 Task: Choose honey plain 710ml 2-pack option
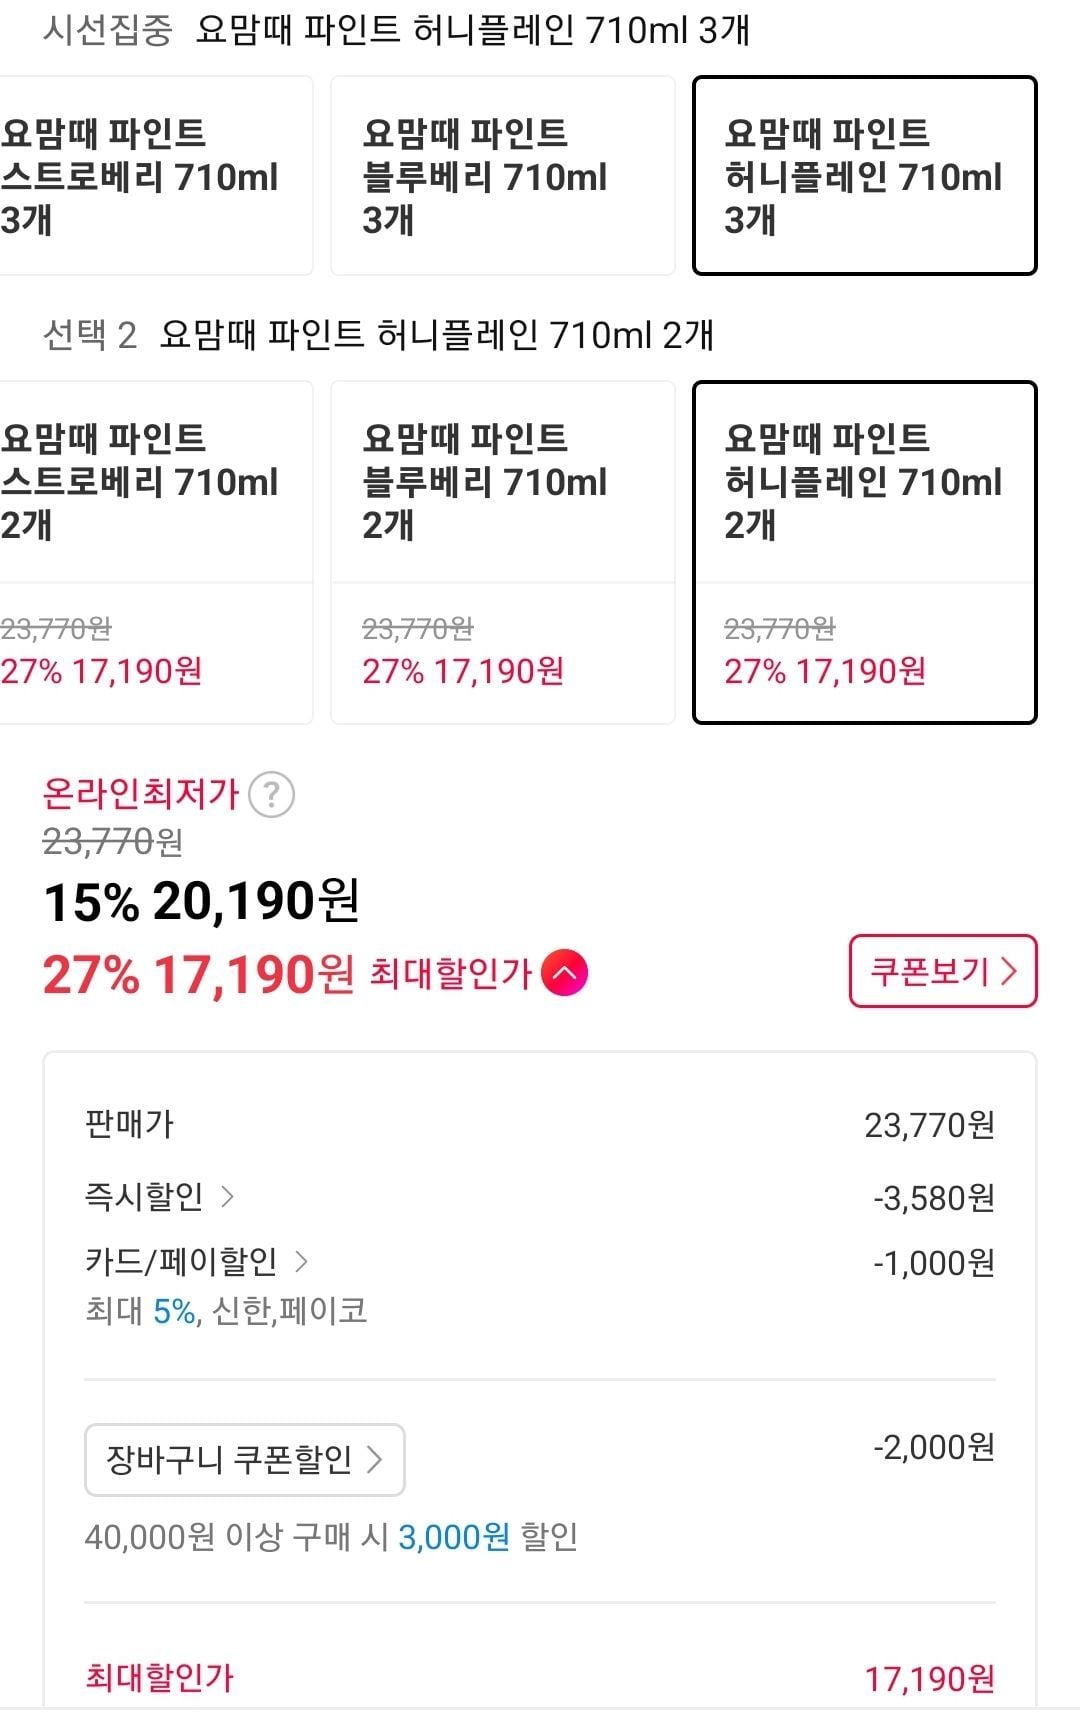(x=864, y=552)
